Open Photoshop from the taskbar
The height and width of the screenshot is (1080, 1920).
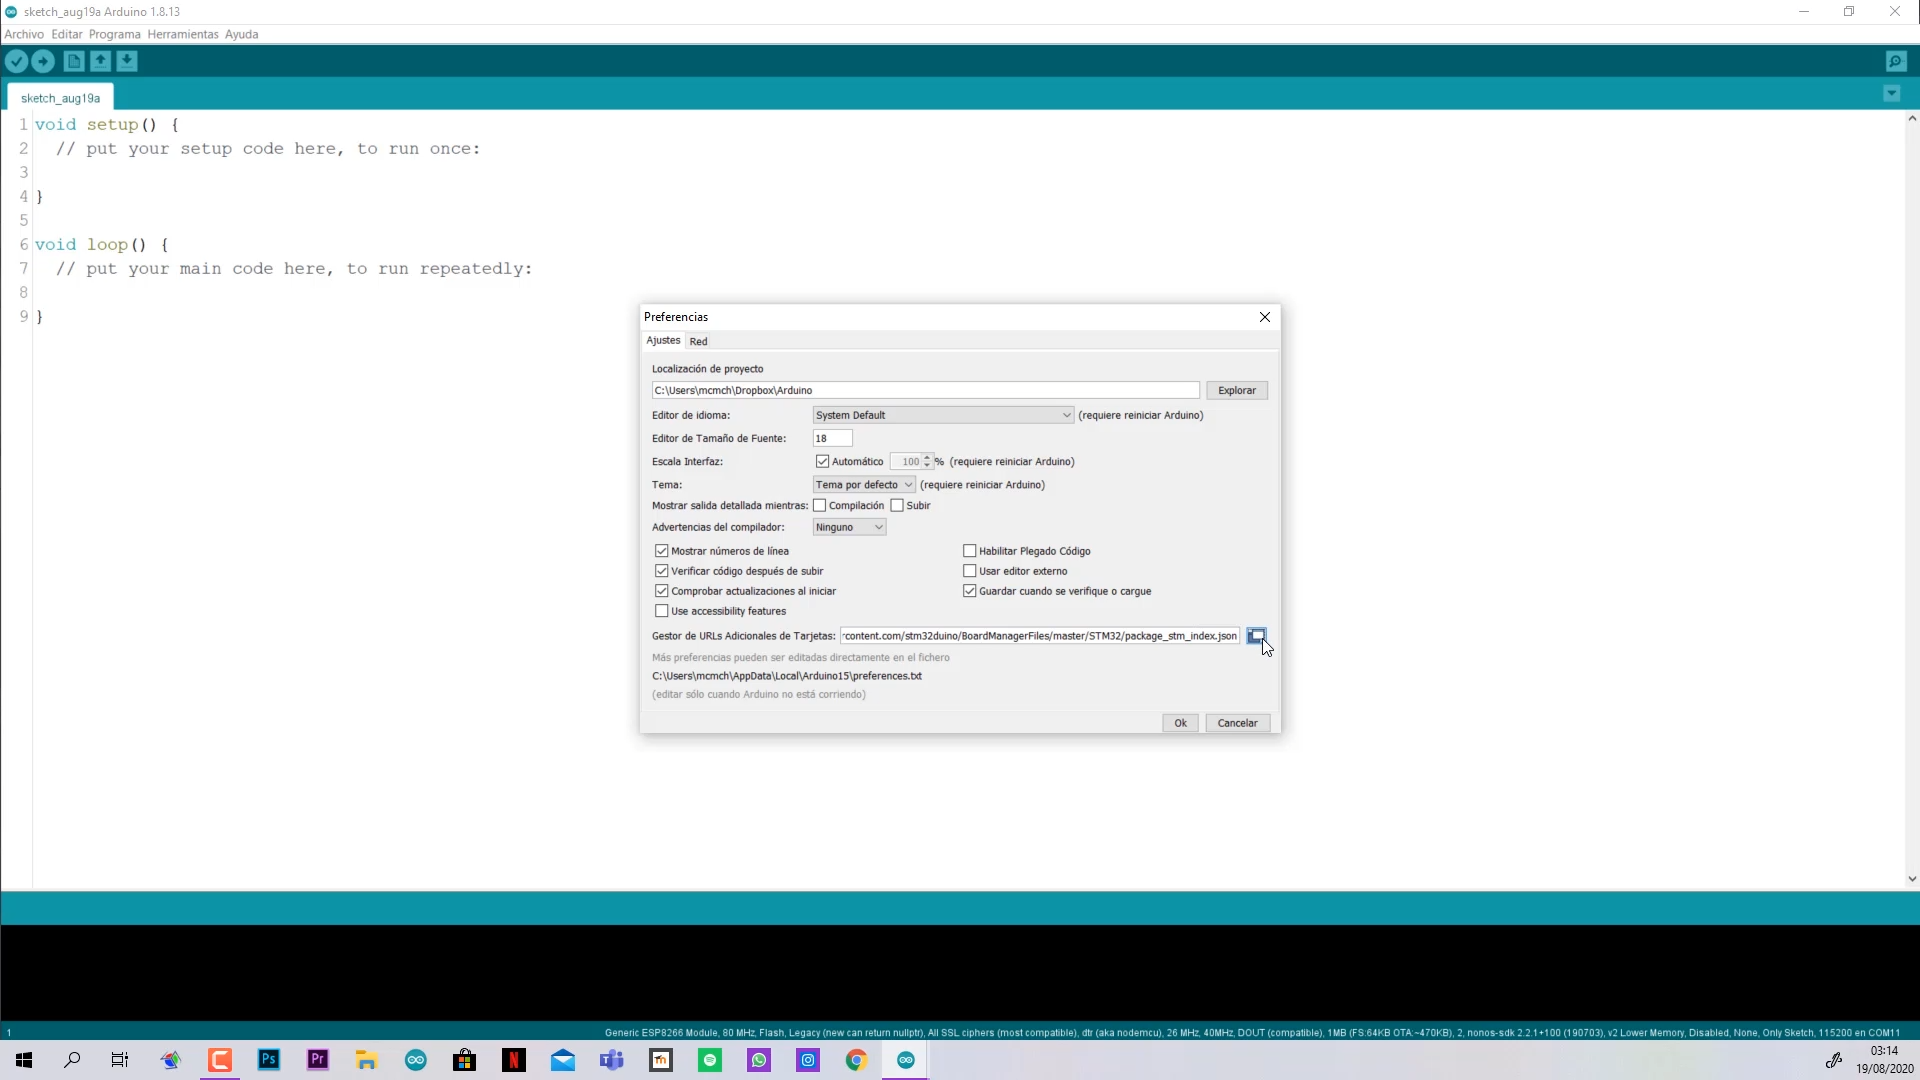(x=269, y=1060)
